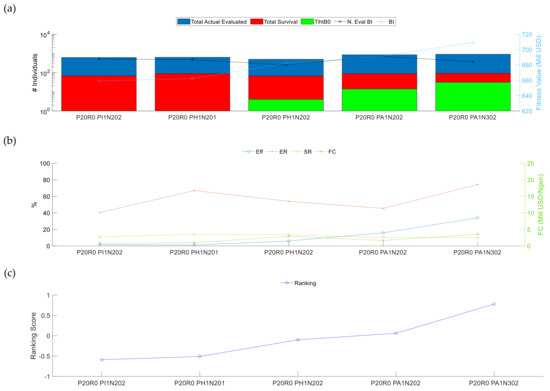Click the FC legend entry in chart (b)

326,151
